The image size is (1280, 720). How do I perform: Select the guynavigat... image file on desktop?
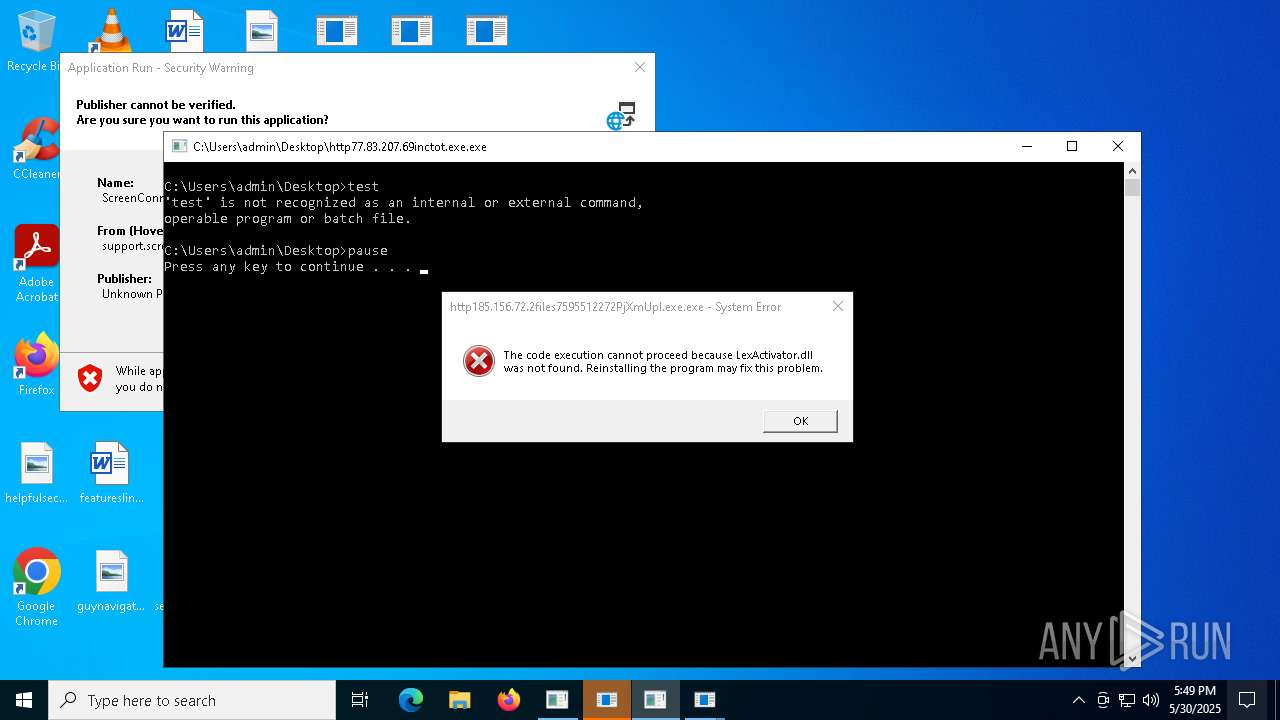click(111, 581)
